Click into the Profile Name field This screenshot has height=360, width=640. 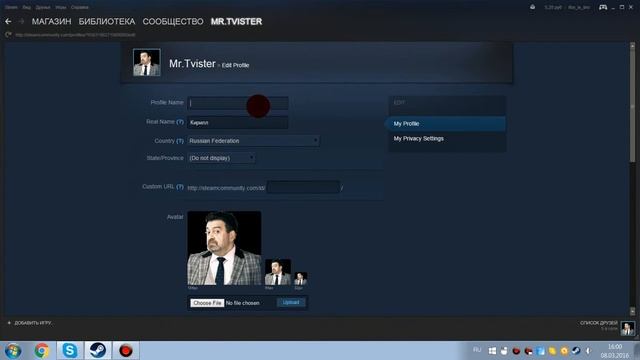point(238,103)
